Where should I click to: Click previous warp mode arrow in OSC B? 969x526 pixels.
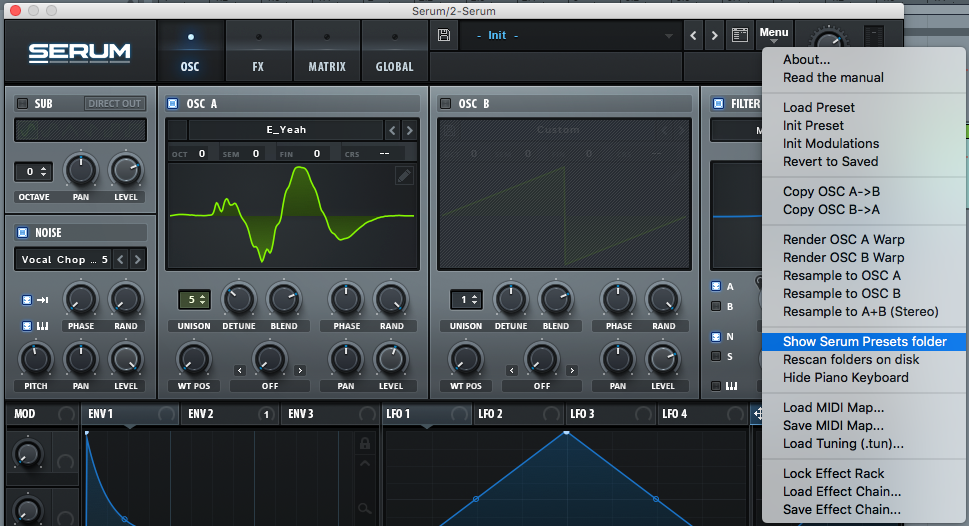512,370
